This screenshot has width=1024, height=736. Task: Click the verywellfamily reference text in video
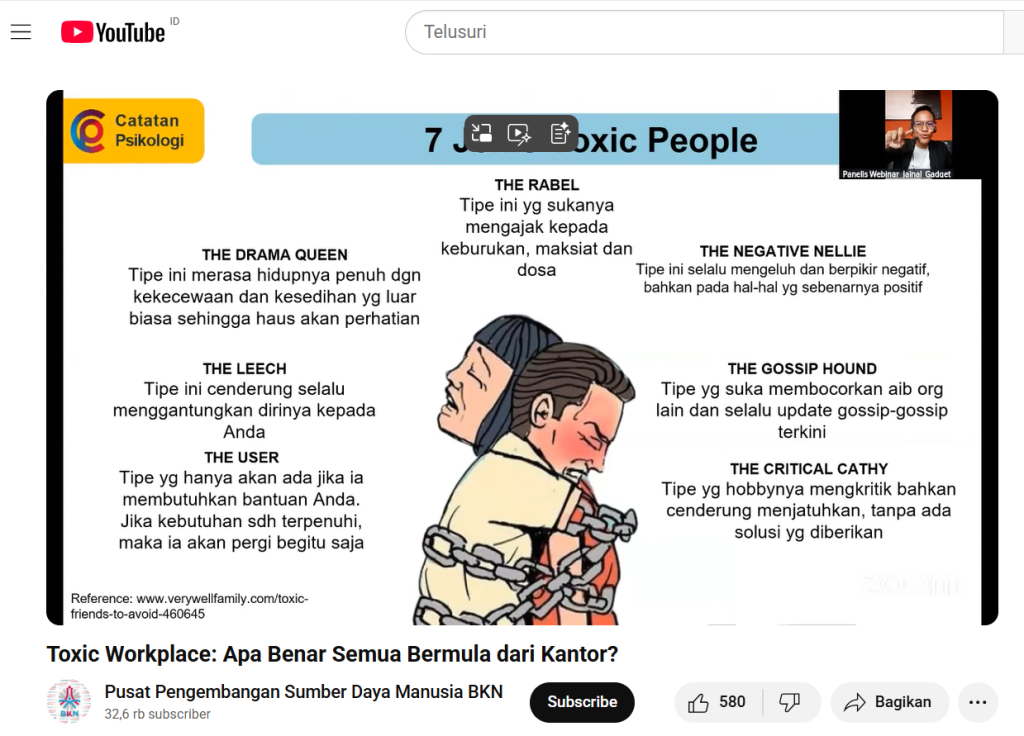click(189, 606)
